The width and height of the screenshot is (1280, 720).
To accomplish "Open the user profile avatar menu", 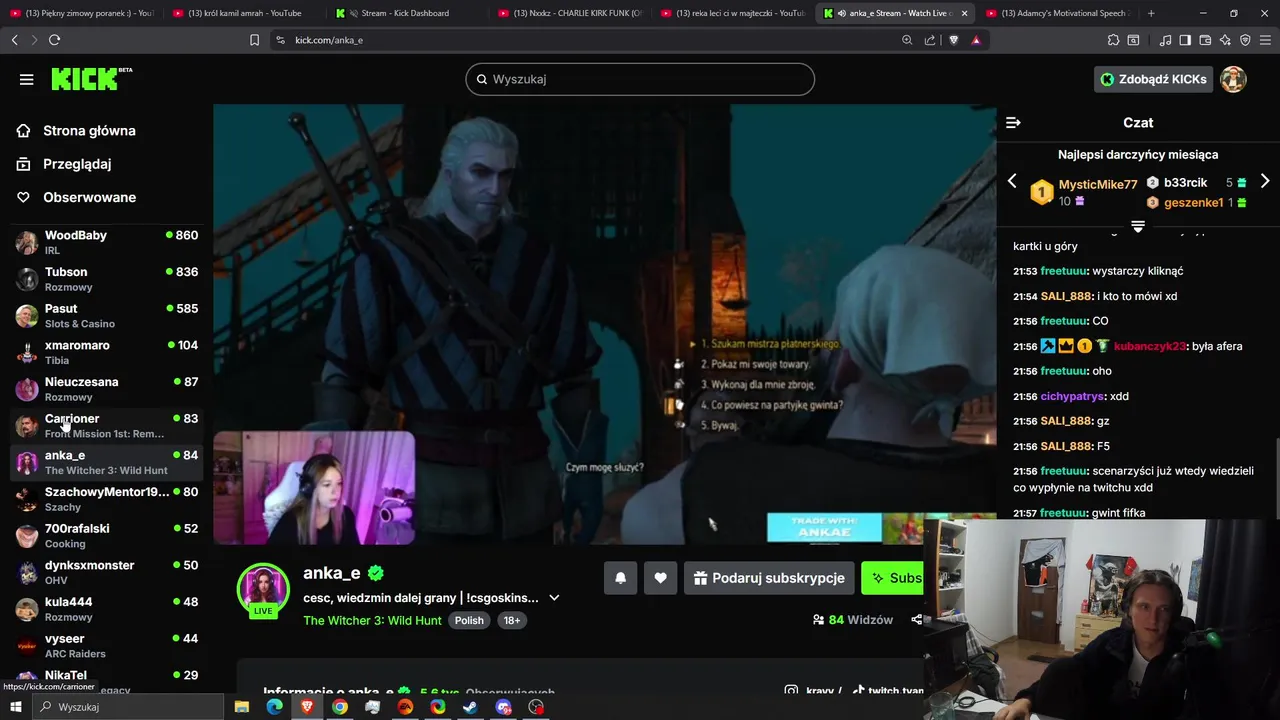I will click(1233, 79).
